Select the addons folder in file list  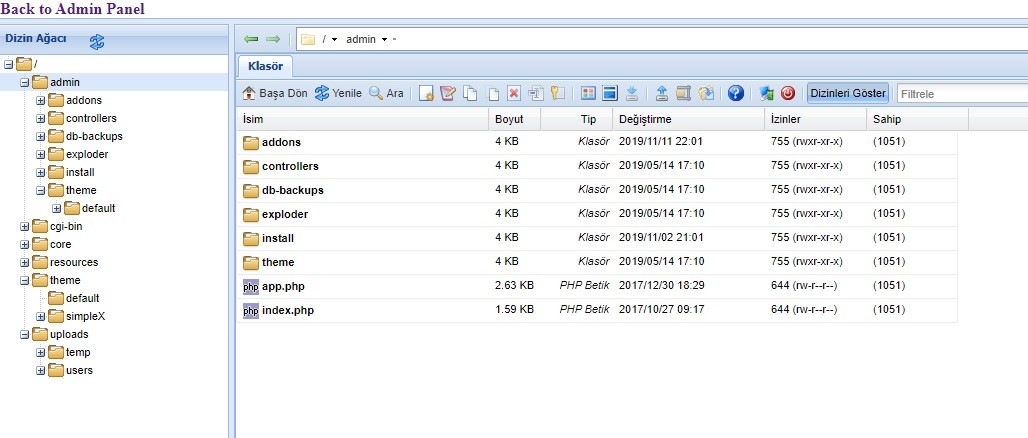click(x=597, y=142)
